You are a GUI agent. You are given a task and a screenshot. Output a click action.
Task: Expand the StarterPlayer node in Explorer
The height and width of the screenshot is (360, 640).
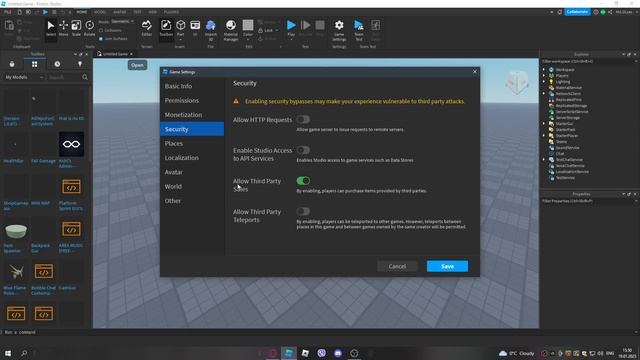pos(544,136)
